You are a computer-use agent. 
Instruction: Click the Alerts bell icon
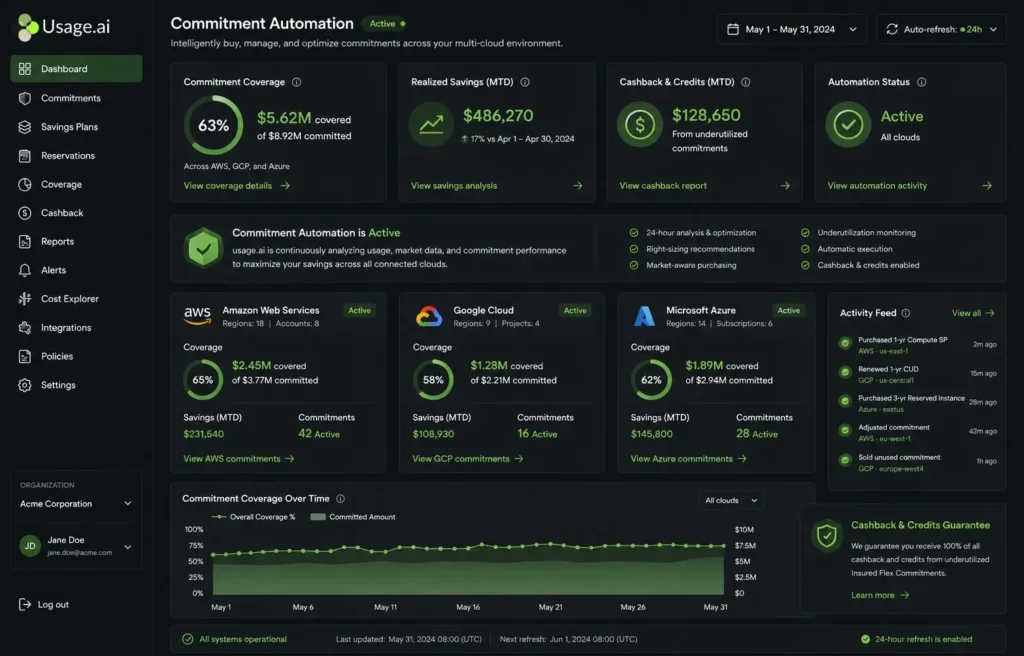pos(25,270)
